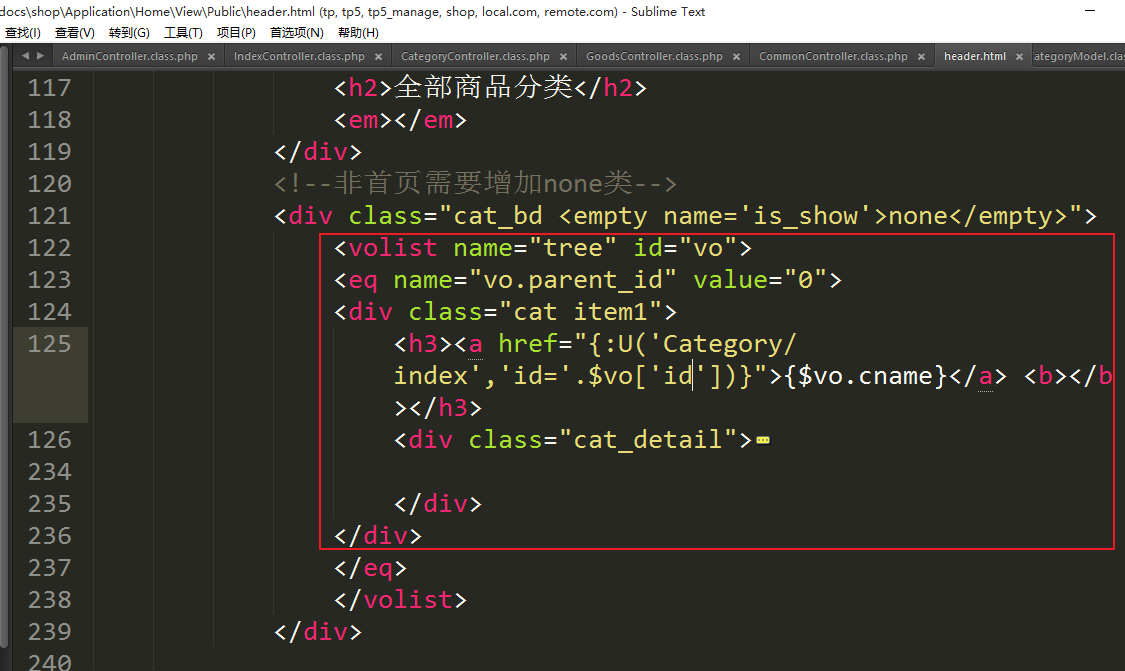The height and width of the screenshot is (671, 1125).
Task: Close the CategoryController.class.php tab
Action: [x=563, y=57]
